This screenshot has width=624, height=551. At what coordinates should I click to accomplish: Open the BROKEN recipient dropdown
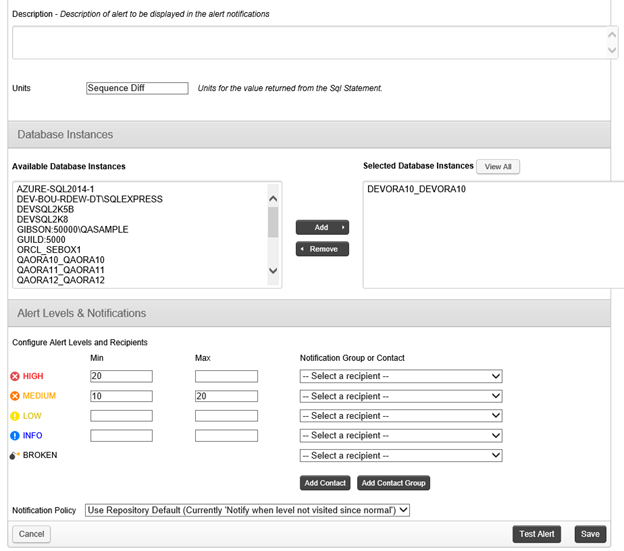coord(401,456)
